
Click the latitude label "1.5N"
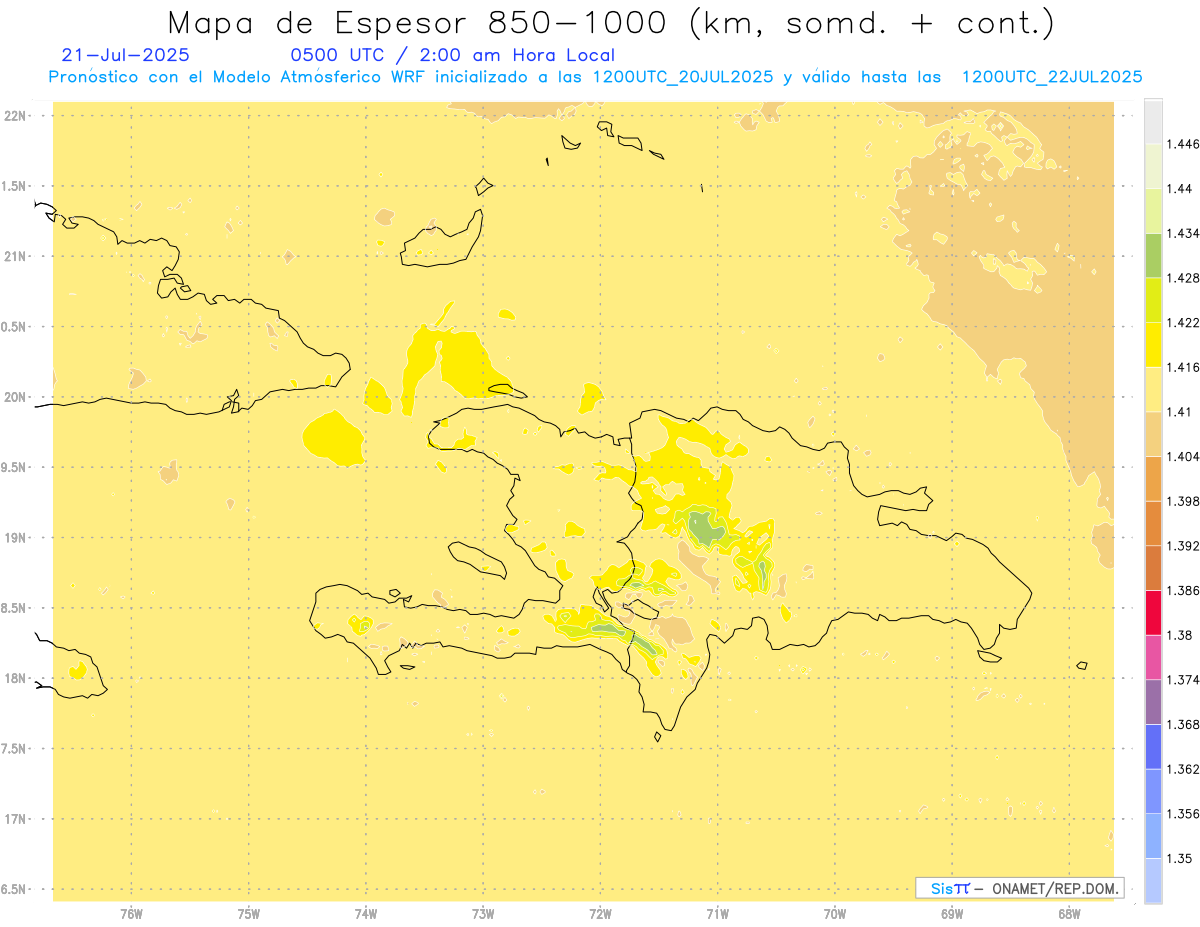click(x=15, y=187)
